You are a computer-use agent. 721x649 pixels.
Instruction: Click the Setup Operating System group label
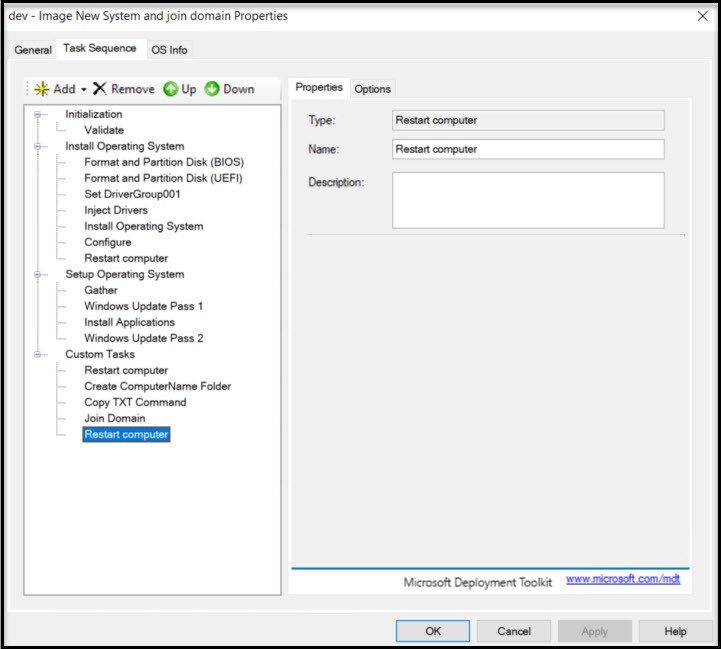[125, 275]
